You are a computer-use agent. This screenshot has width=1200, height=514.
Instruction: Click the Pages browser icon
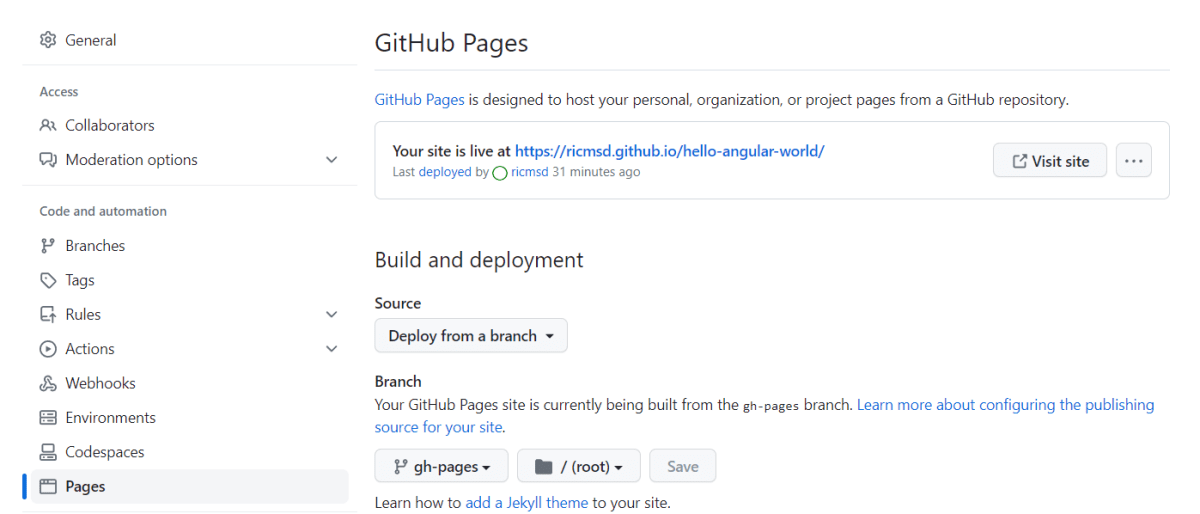tap(48, 487)
